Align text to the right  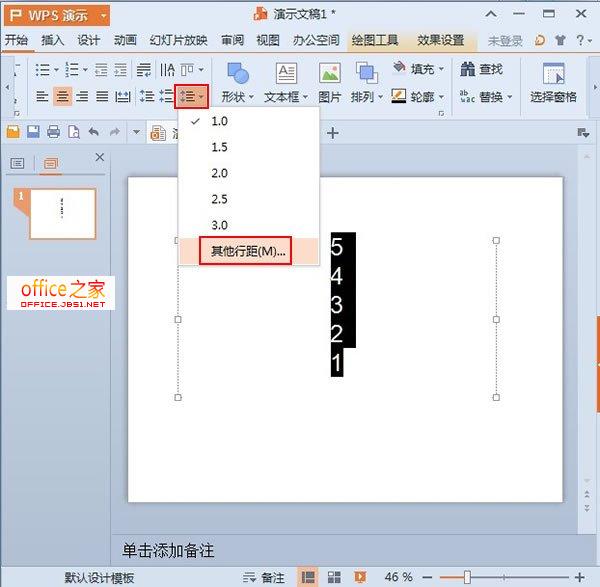[x=82, y=96]
